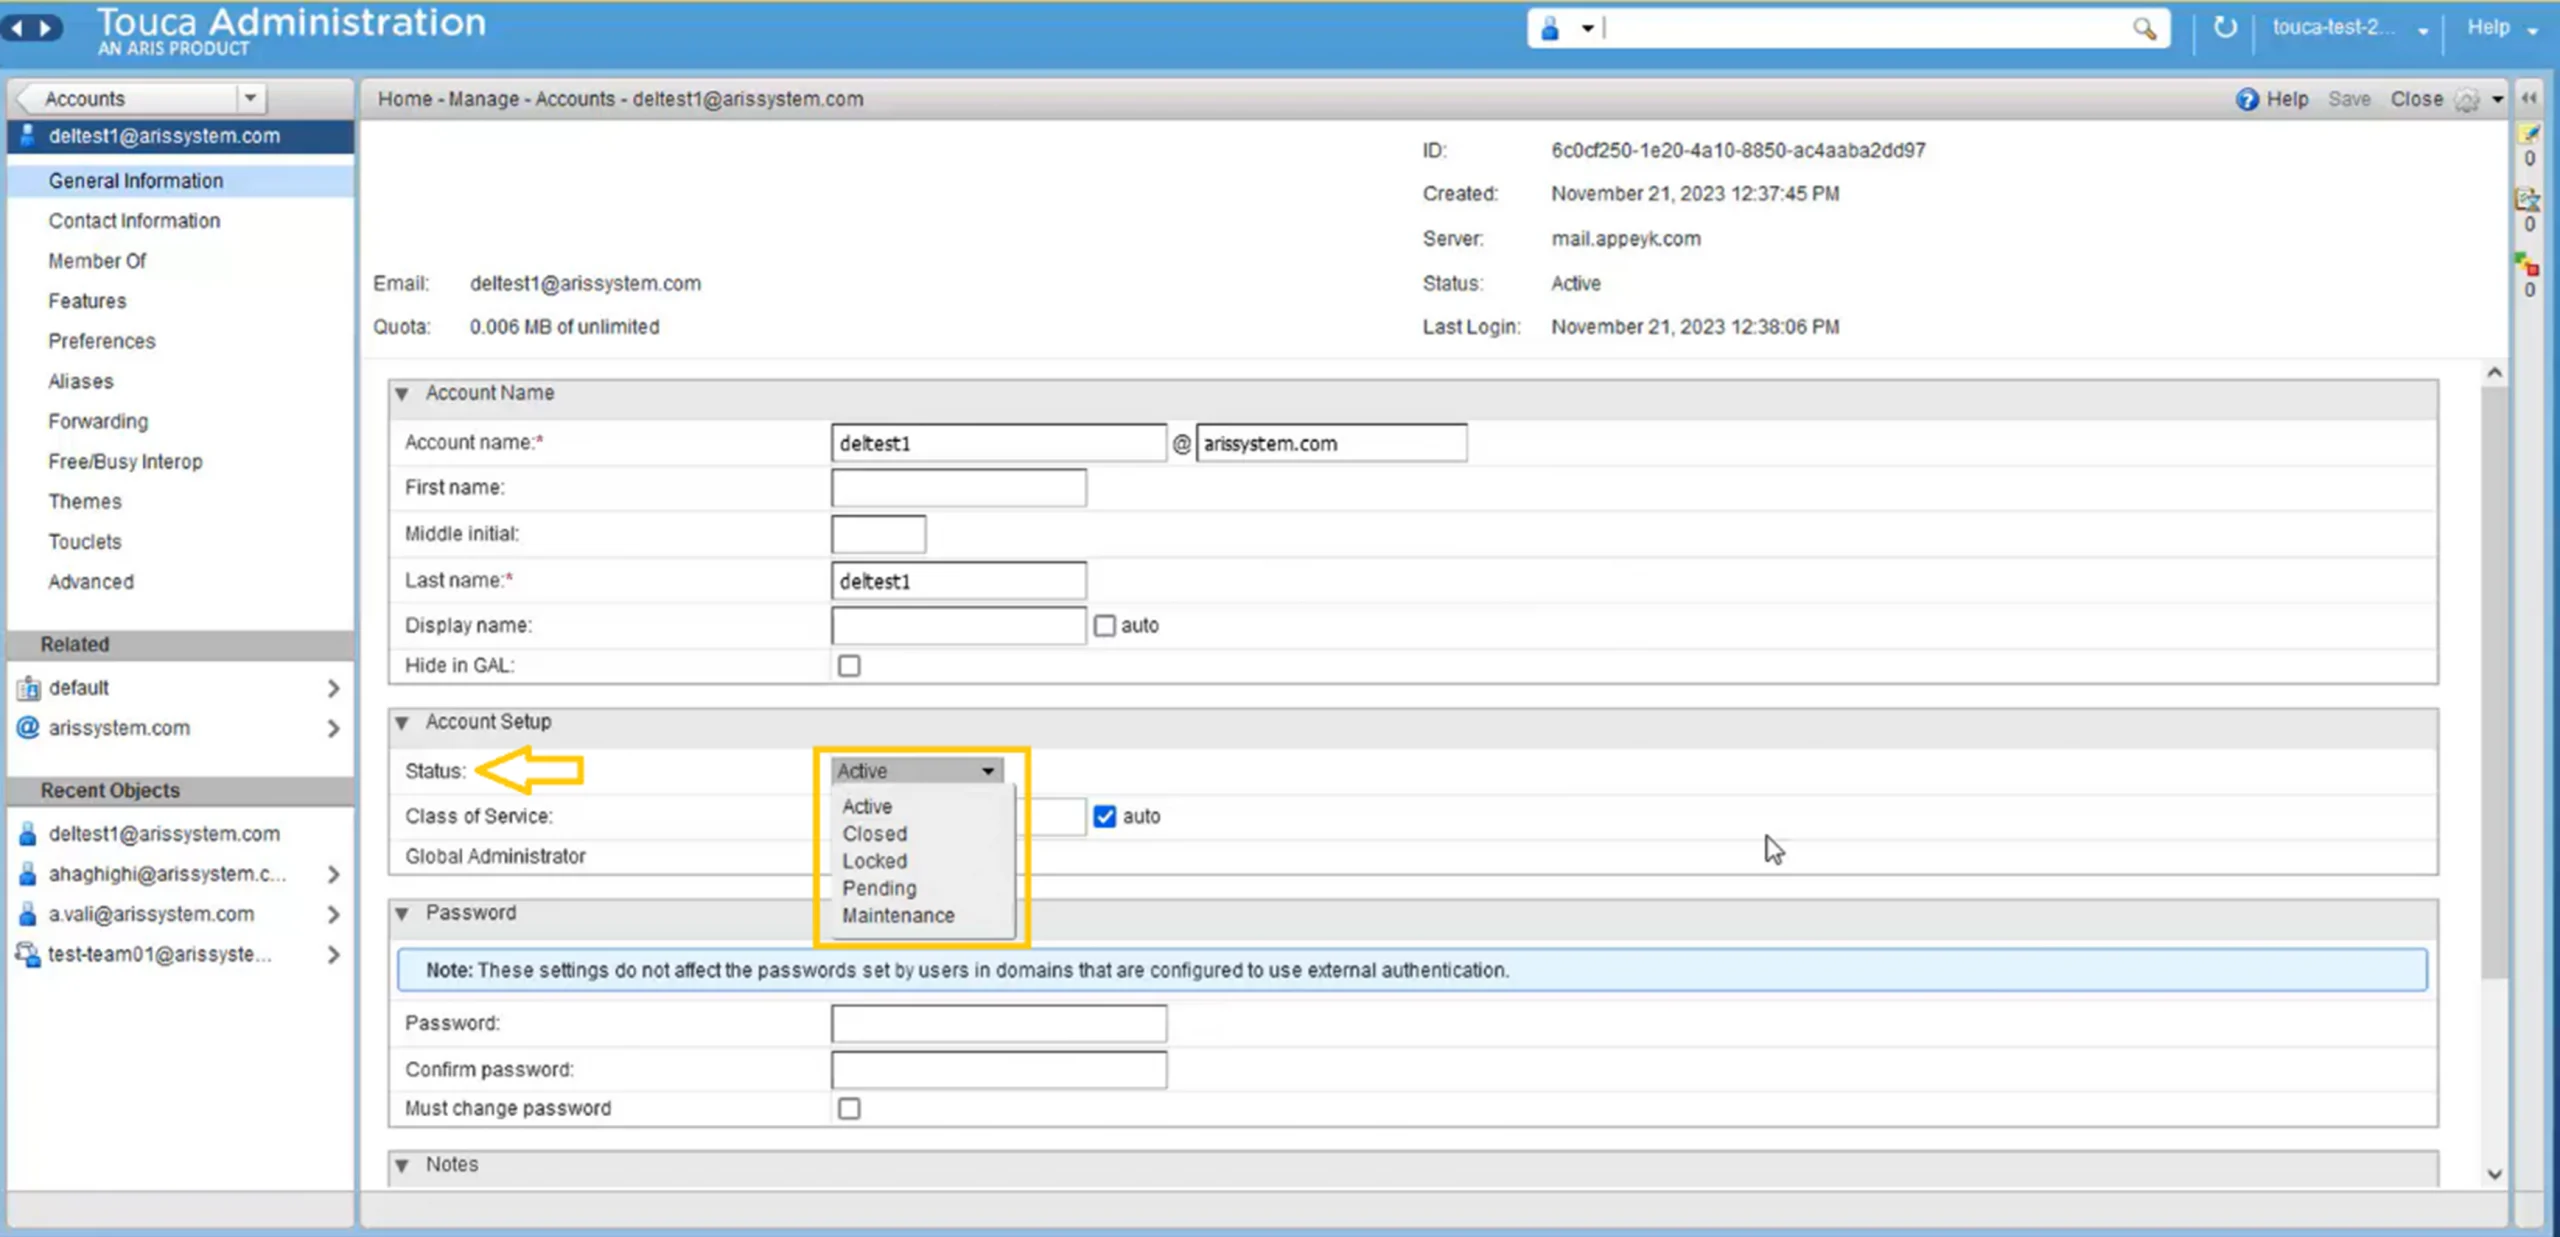Image resolution: width=2560 pixels, height=1237 pixels.
Task: Click the refresh/reload icon
Action: [x=2225, y=28]
